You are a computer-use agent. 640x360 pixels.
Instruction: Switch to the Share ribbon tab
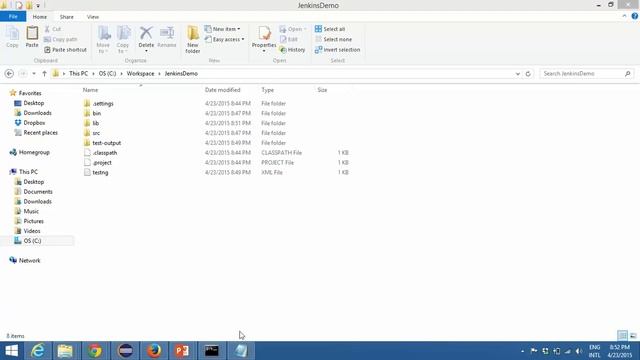(x=67, y=17)
